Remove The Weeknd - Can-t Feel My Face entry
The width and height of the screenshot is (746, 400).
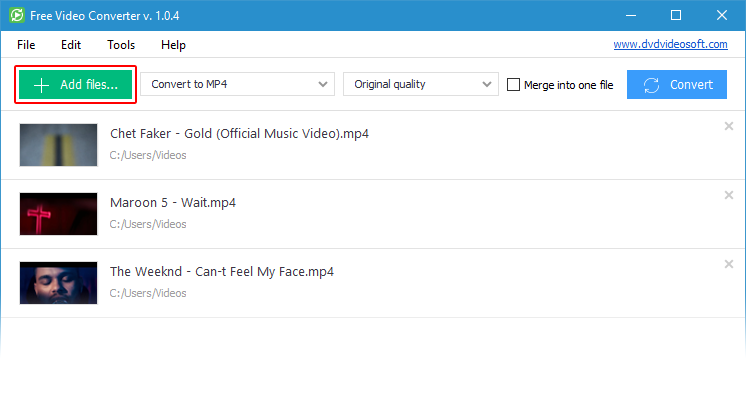click(x=728, y=264)
